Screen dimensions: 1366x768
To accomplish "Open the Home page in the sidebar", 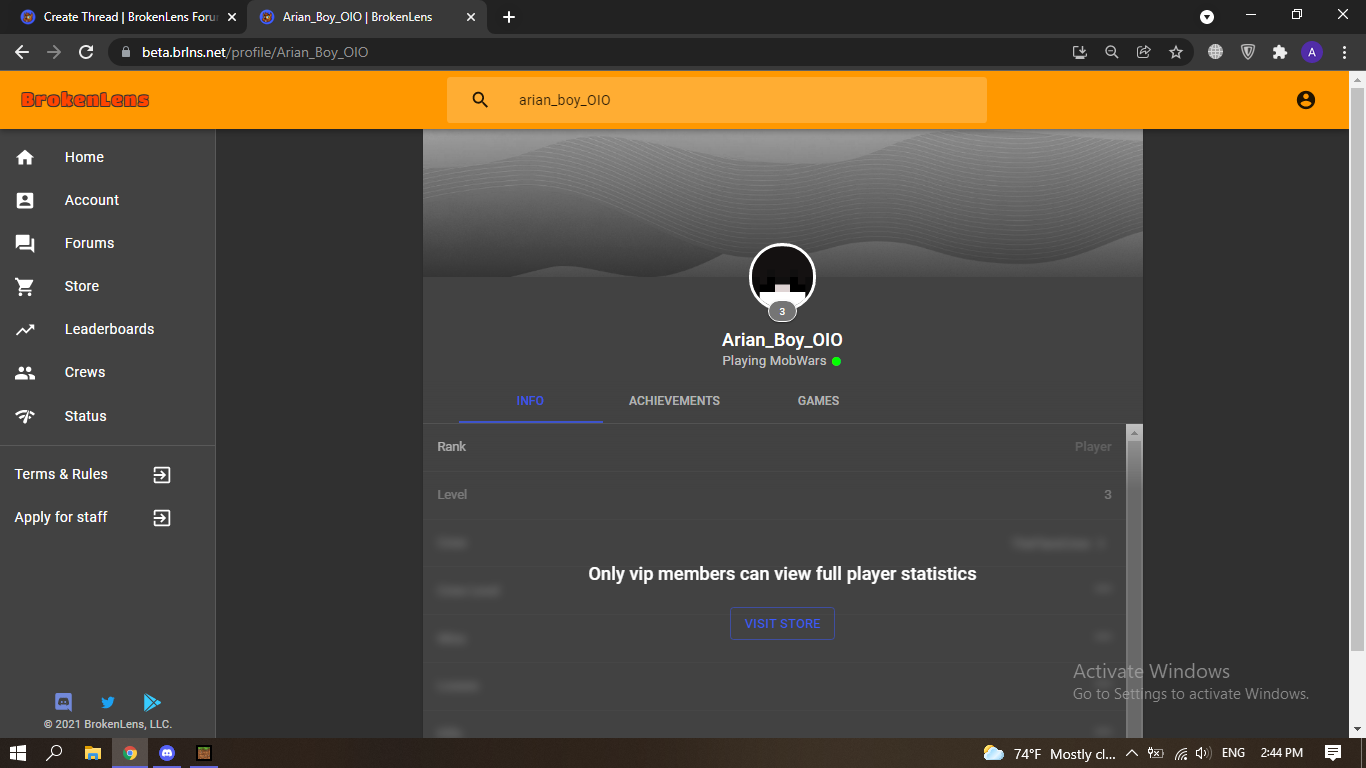I will tap(107, 157).
